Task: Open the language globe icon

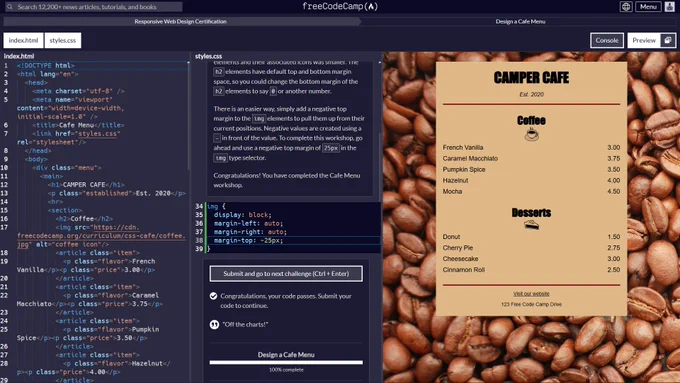Action: (626, 7)
